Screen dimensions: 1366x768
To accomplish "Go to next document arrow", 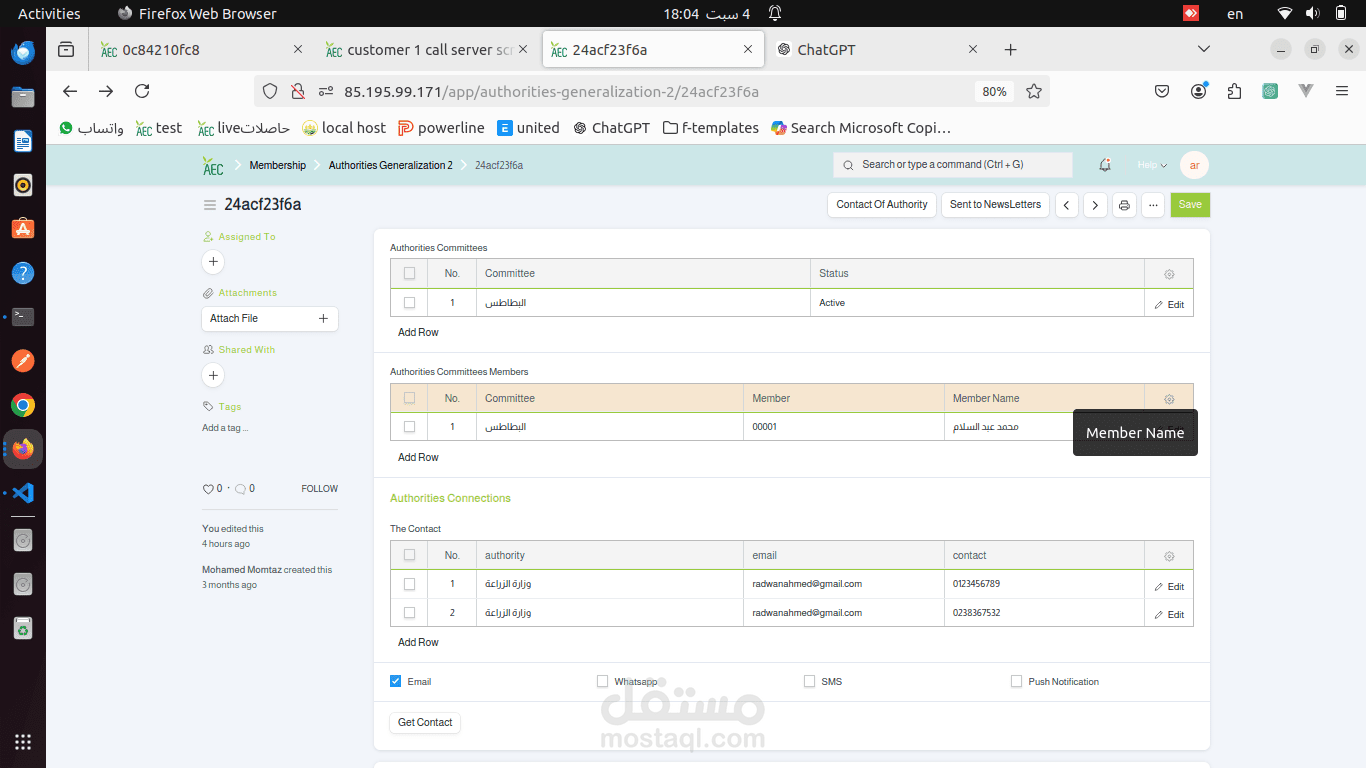I will click(x=1095, y=205).
